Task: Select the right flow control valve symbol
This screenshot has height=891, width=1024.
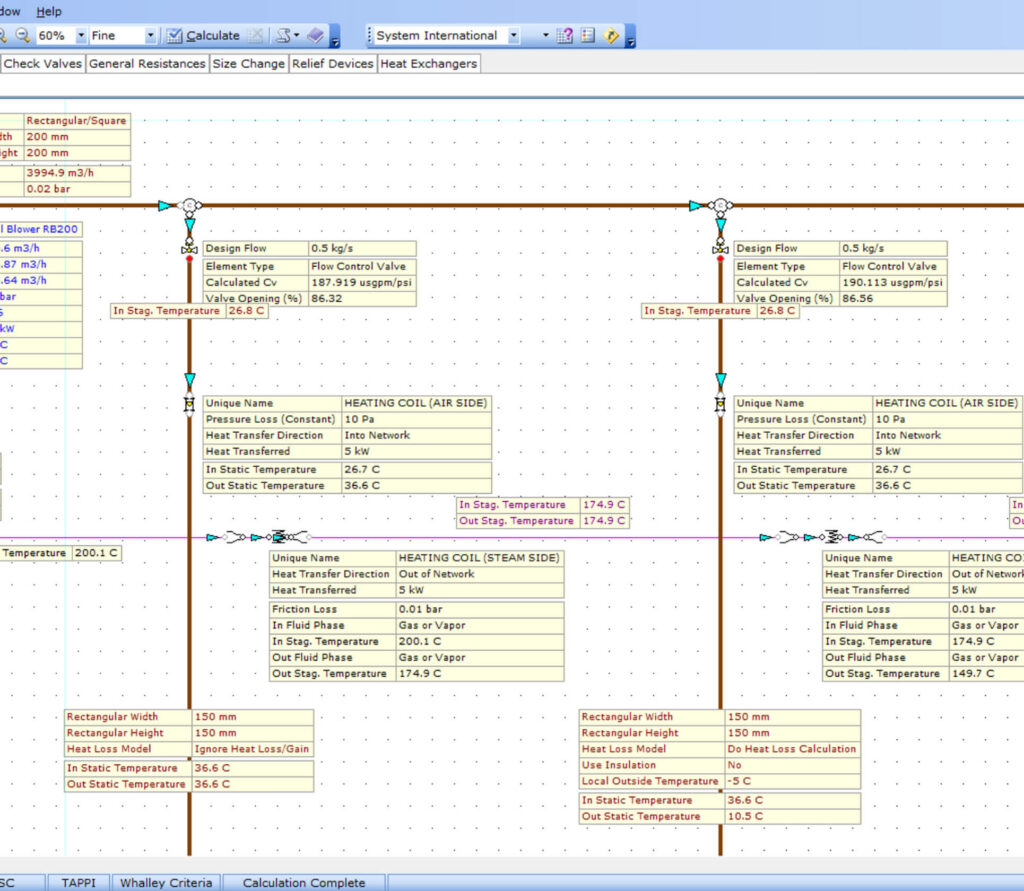Action: tap(719, 248)
